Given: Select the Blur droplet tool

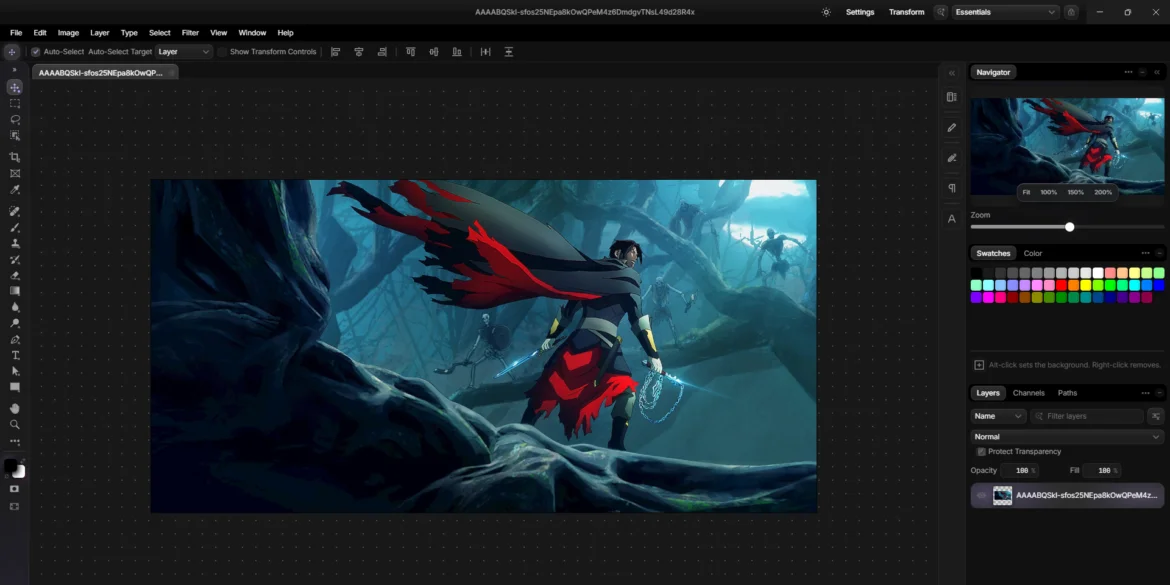Looking at the screenshot, I should click(x=14, y=307).
